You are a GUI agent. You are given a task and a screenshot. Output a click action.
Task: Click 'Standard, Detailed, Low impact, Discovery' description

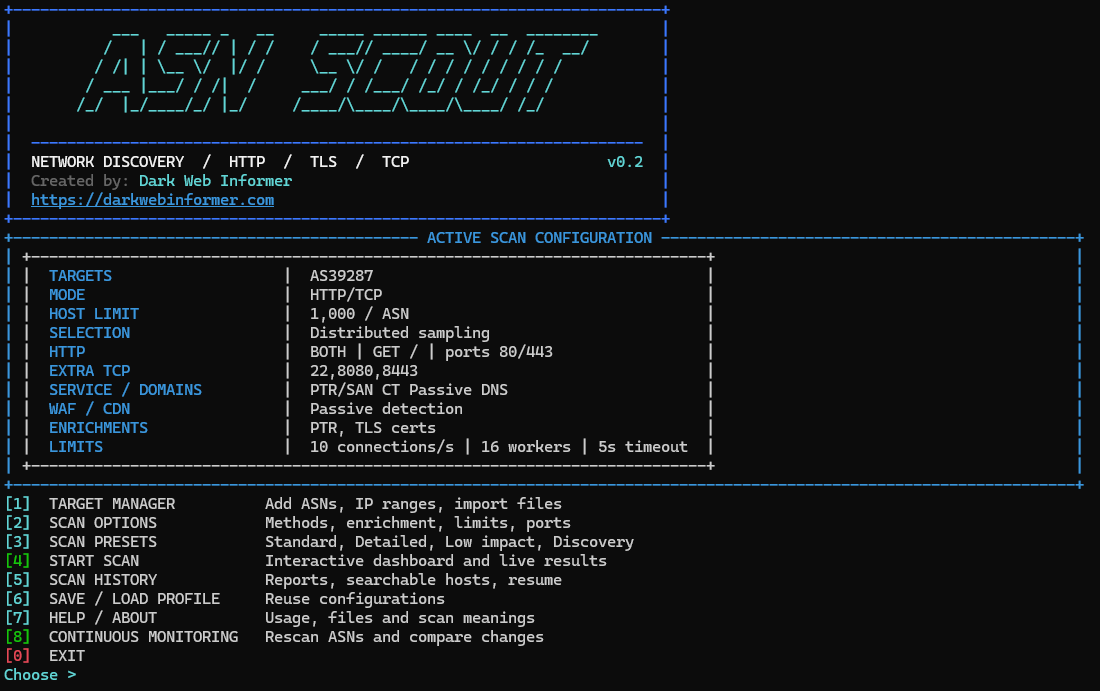tap(450, 542)
